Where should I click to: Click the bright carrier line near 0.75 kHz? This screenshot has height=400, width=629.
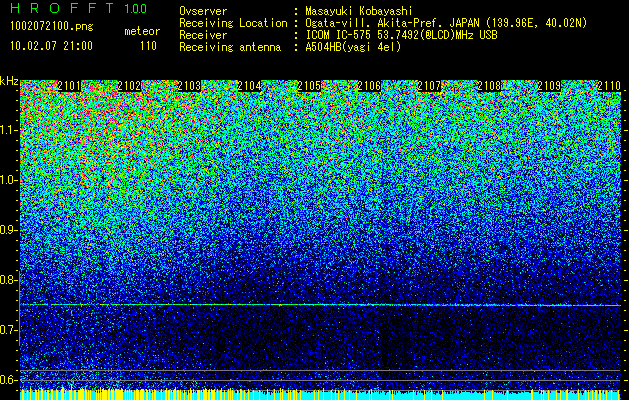pyautogui.click(x=321, y=305)
